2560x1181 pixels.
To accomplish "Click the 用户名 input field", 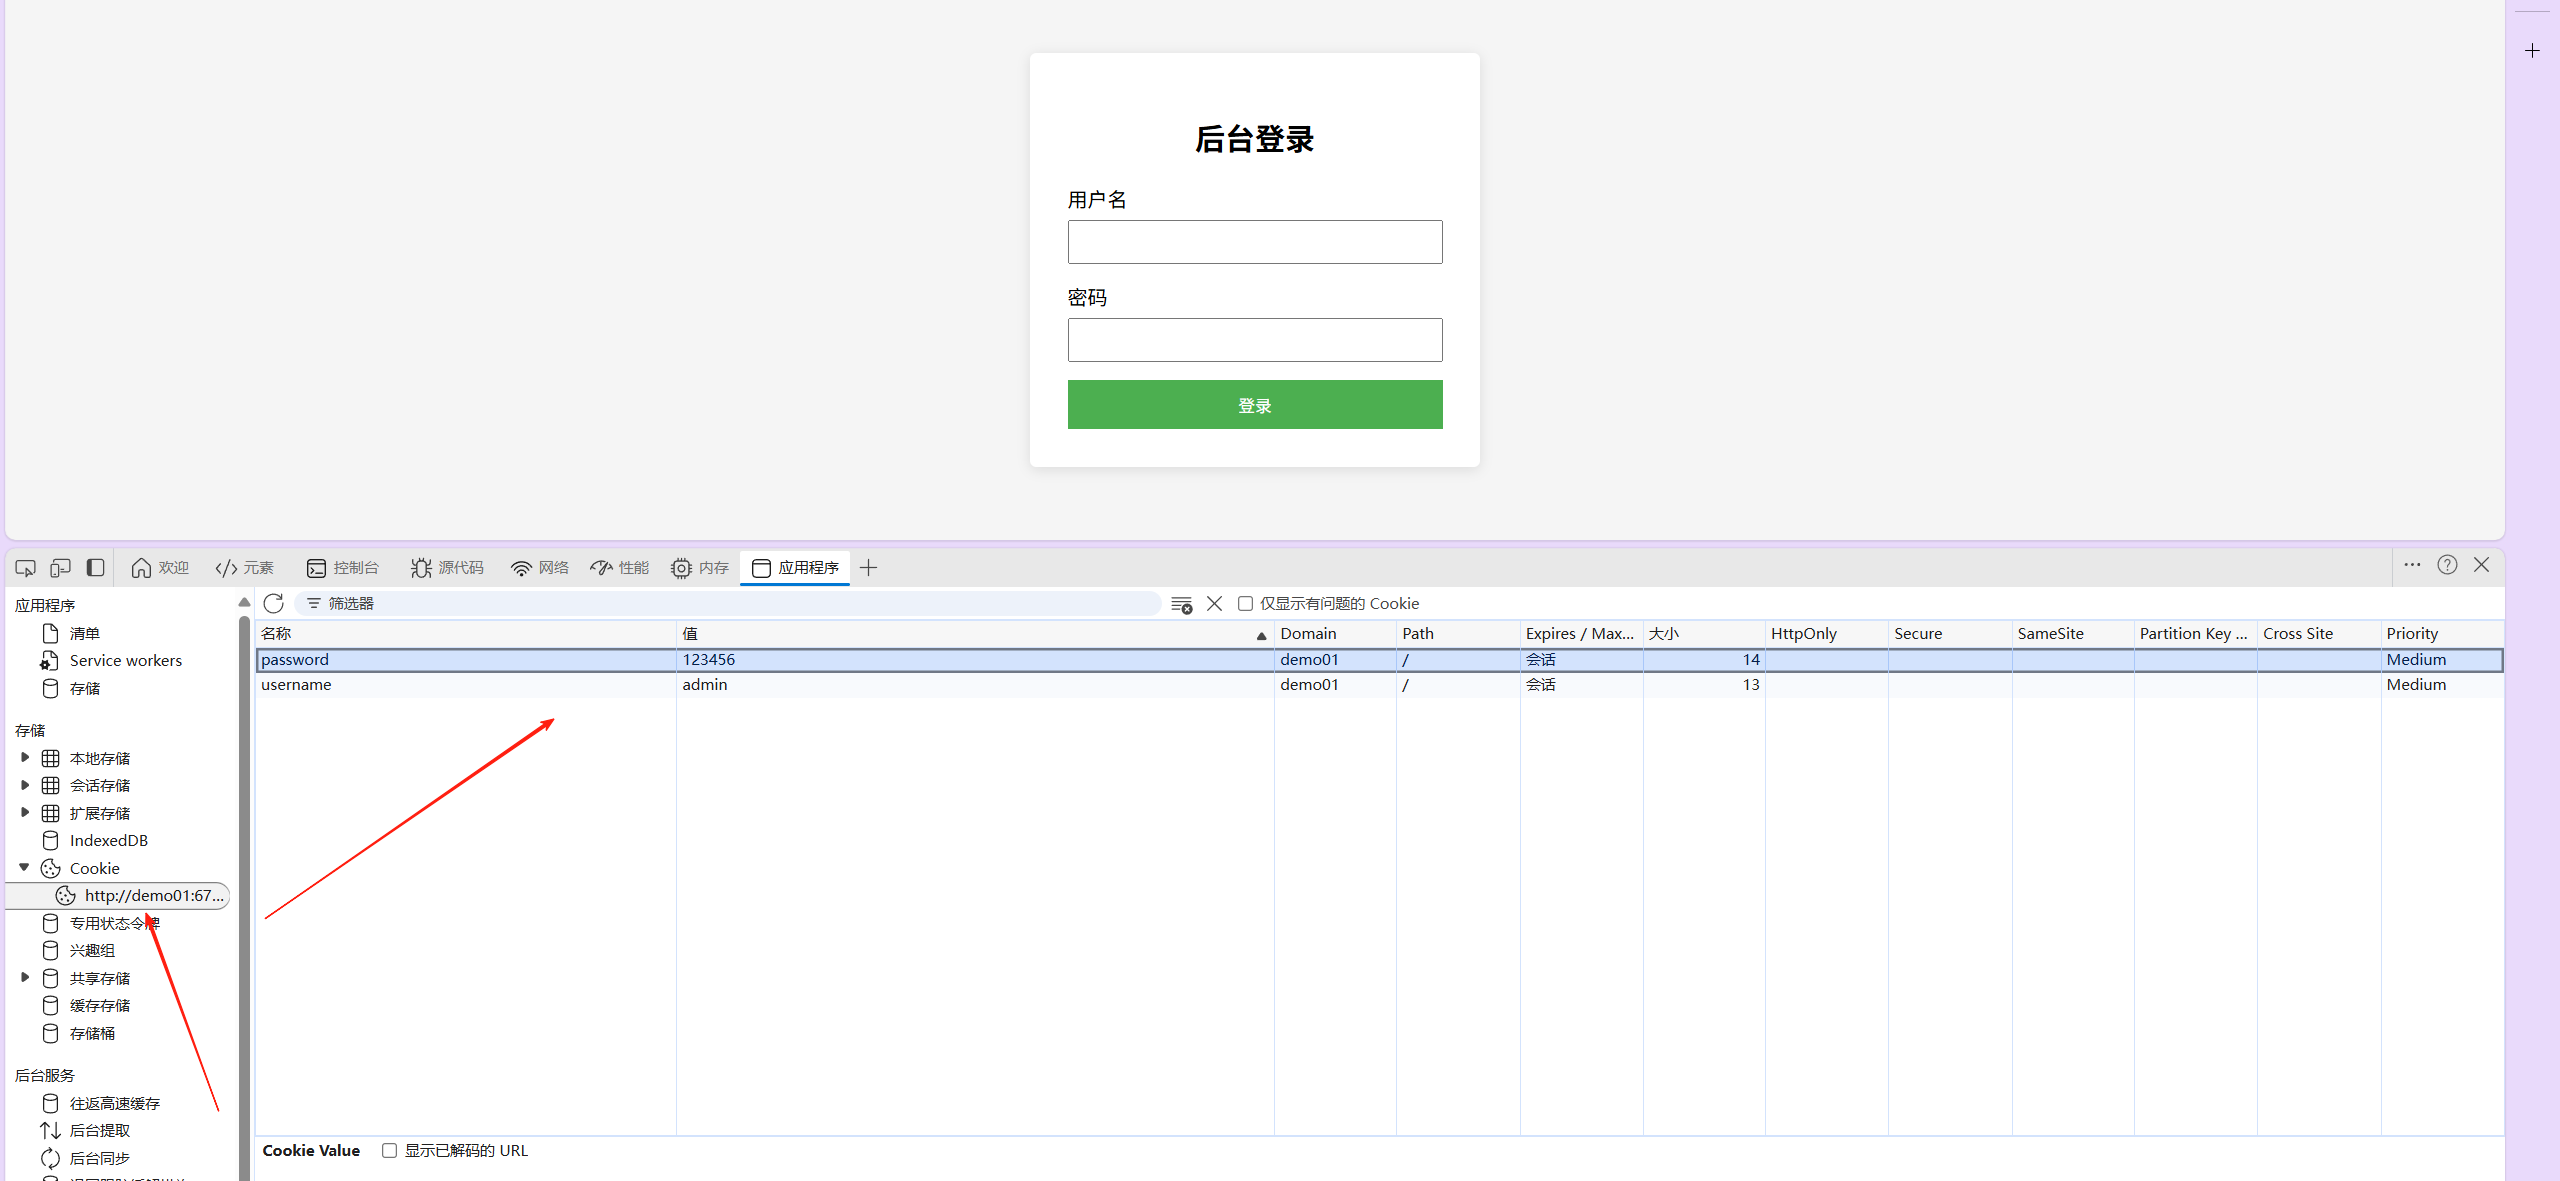I will pyautogui.click(x=1254, y=242).
